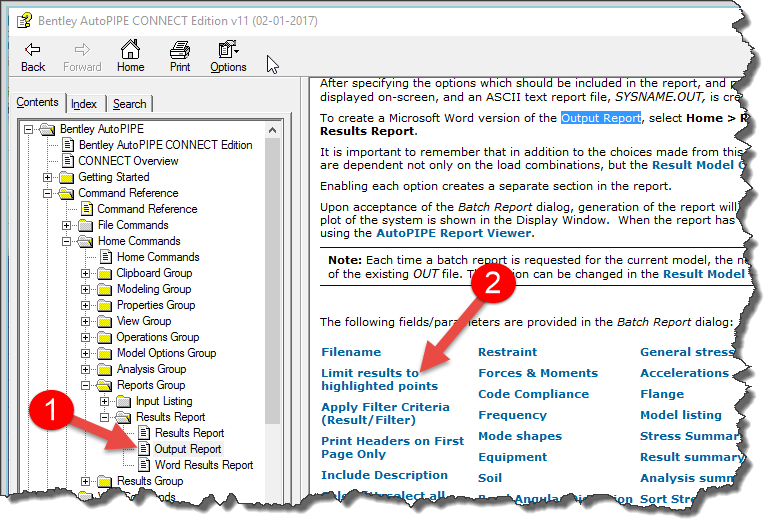This screenshot has height=532, width=778.
Task: Click the Getting Started folder icon
Action: pyautogui.click(x=66, y=177)
